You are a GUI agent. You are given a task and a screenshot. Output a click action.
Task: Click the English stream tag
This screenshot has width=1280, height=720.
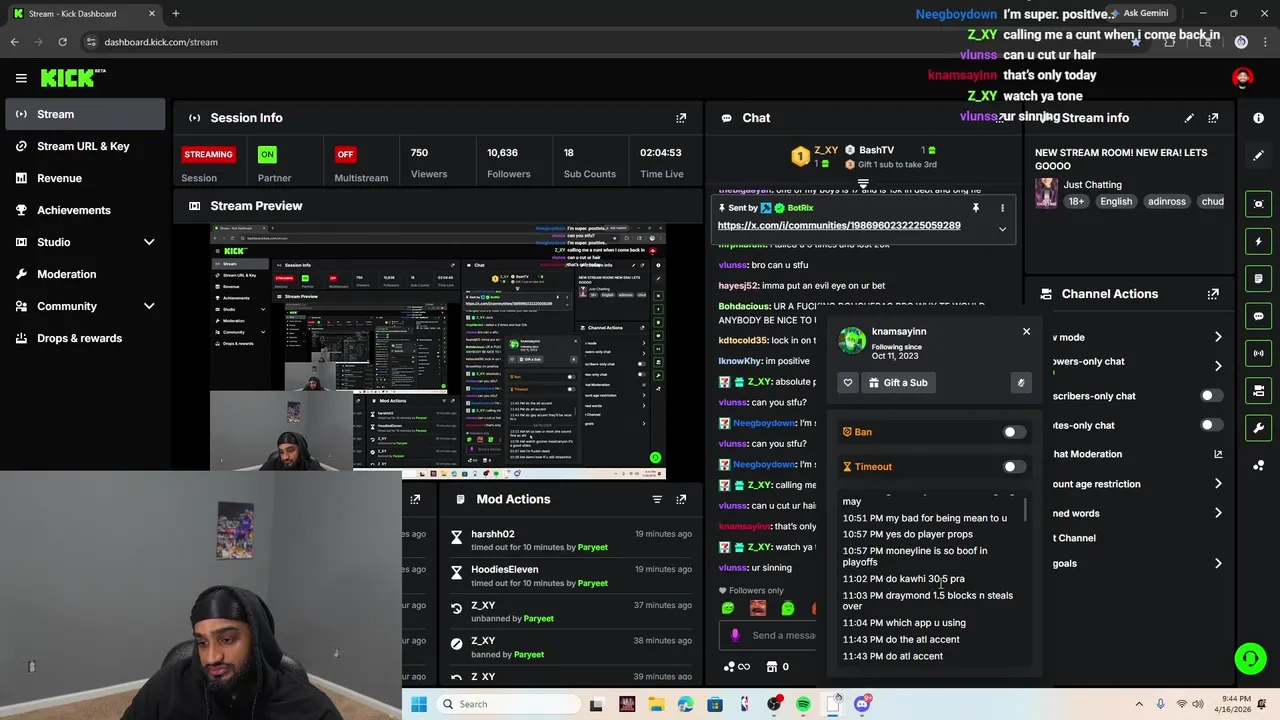point(1116,201)
